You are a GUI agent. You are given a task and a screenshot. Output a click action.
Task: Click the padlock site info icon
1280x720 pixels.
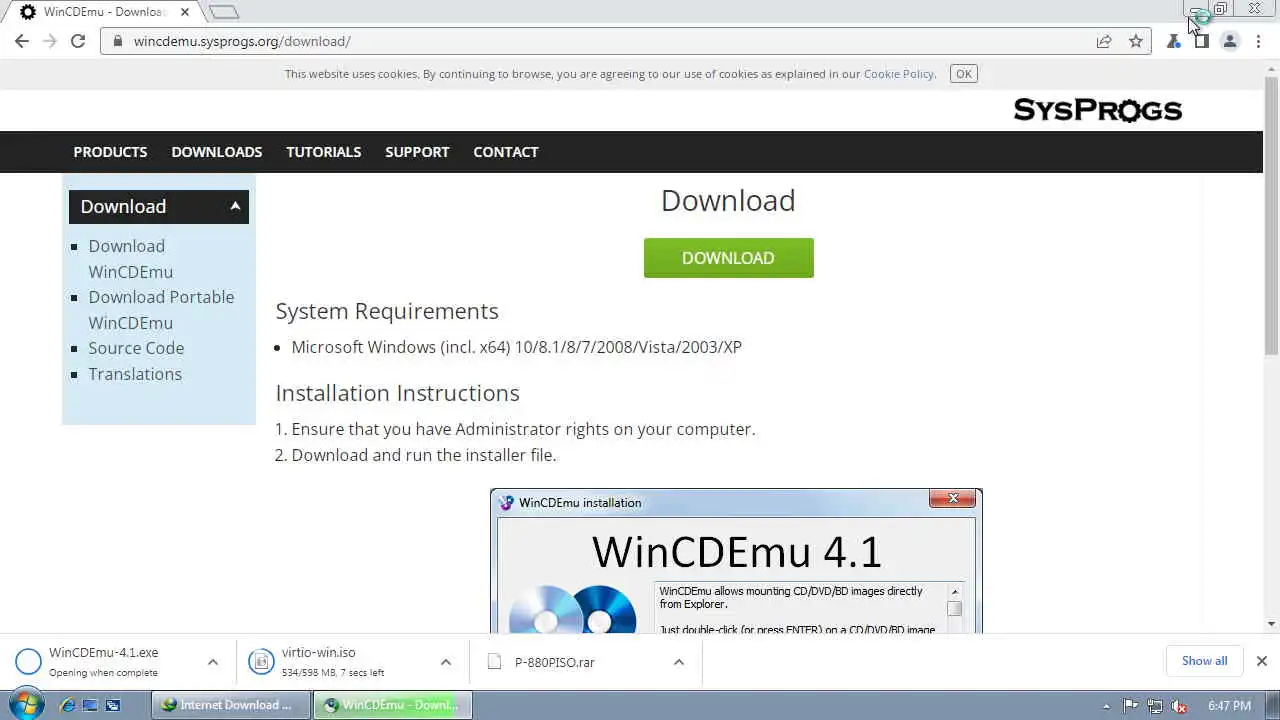[x=118, y=41]
